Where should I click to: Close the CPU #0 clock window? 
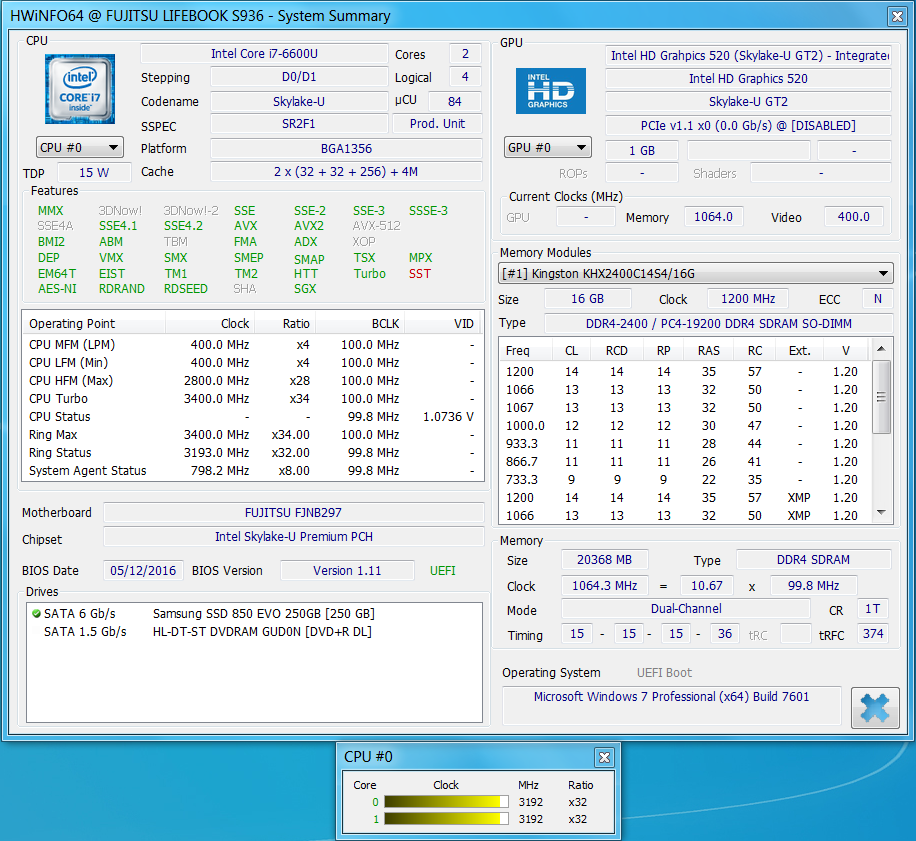[603, 757]
